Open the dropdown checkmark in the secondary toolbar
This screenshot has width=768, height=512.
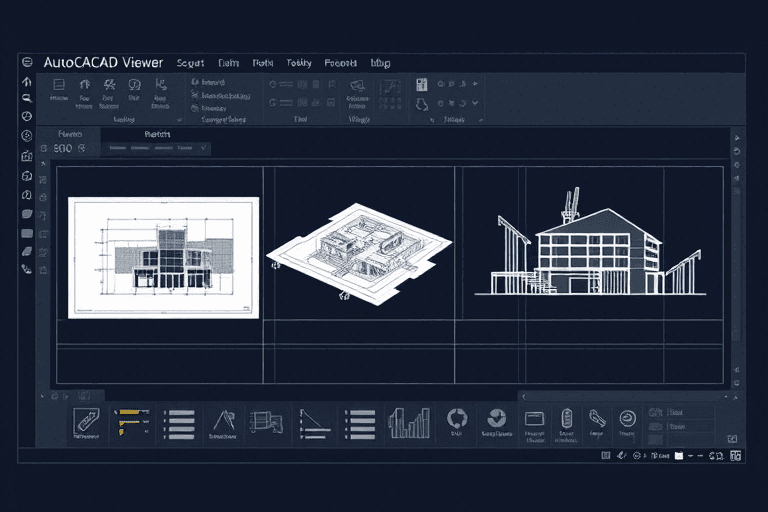click(204, 148)
